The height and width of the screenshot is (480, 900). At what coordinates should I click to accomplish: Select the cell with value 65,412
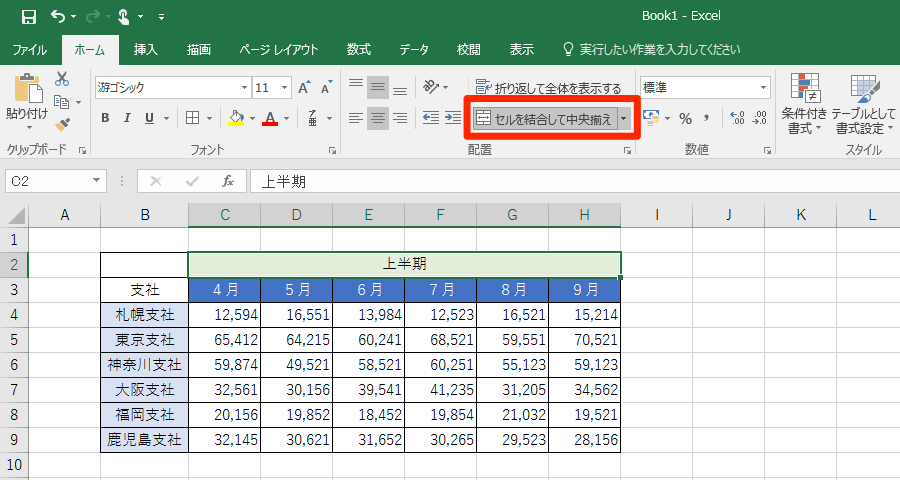coord(224,340)
